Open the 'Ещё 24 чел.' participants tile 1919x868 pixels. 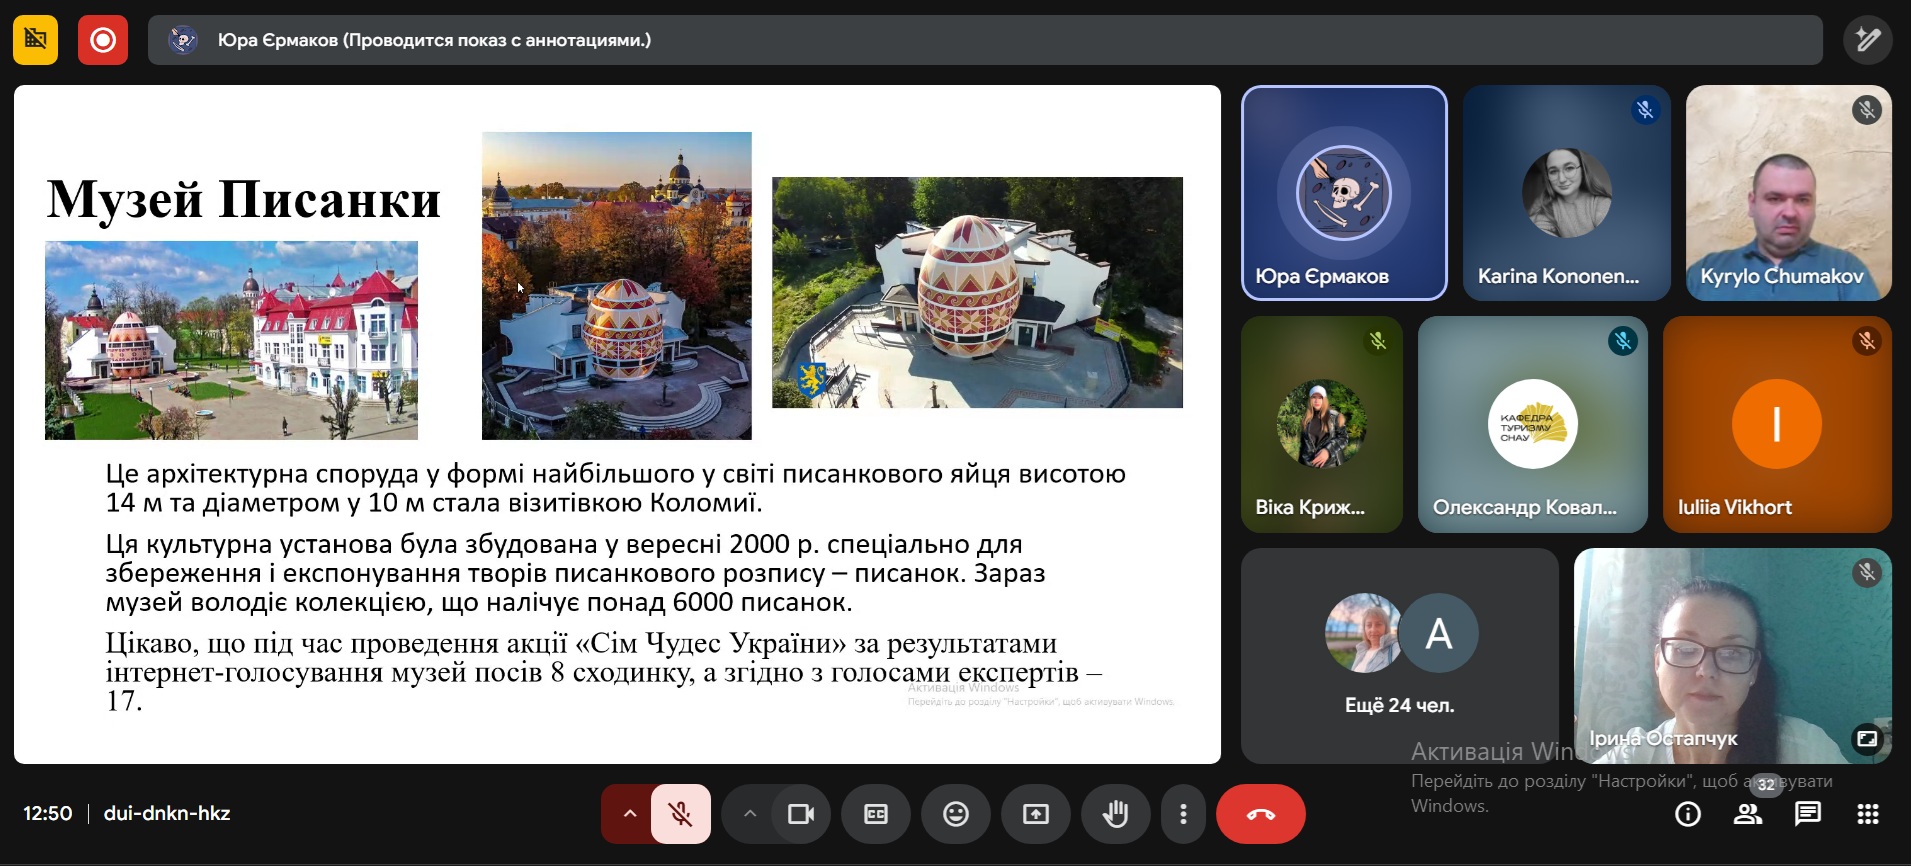pyautogui.click(x=1399, y=655)
